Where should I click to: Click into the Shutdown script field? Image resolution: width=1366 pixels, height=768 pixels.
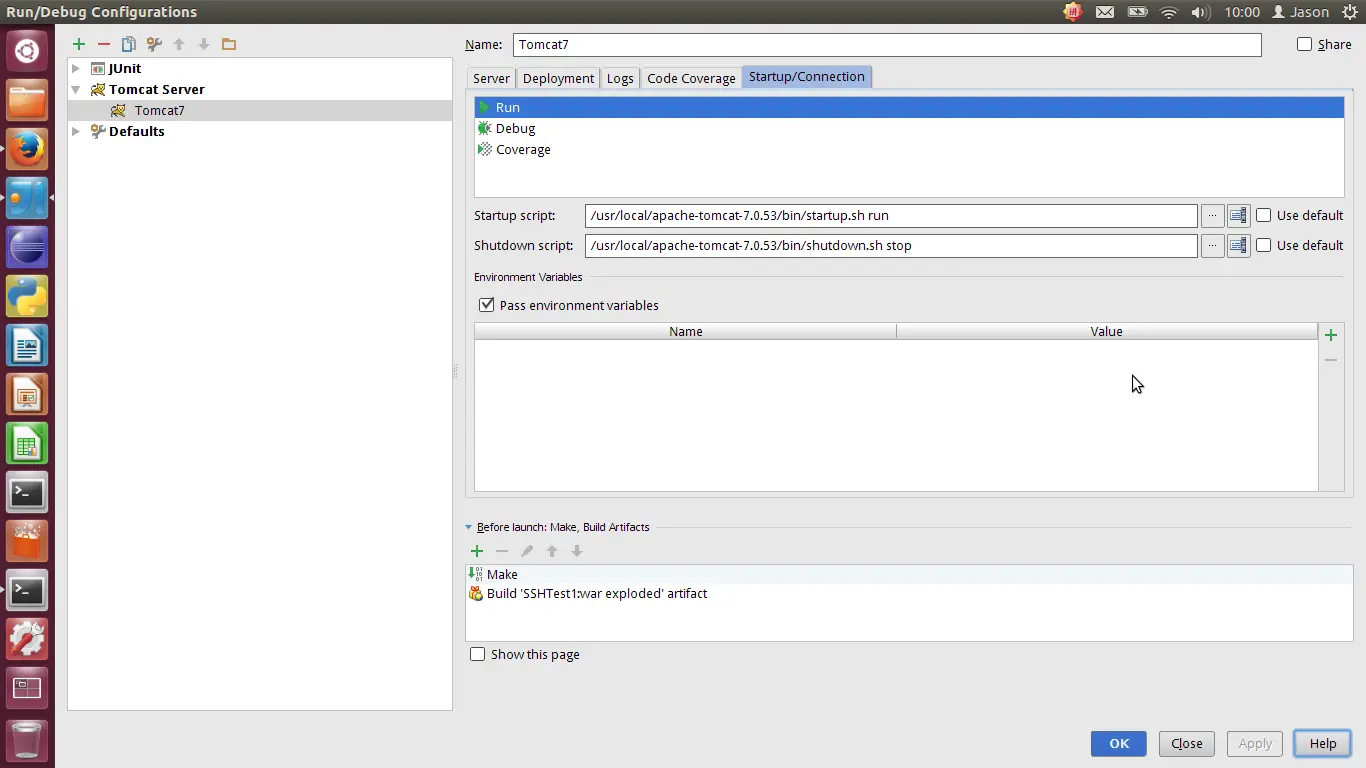pyautogui.click(x=891, y=245)
